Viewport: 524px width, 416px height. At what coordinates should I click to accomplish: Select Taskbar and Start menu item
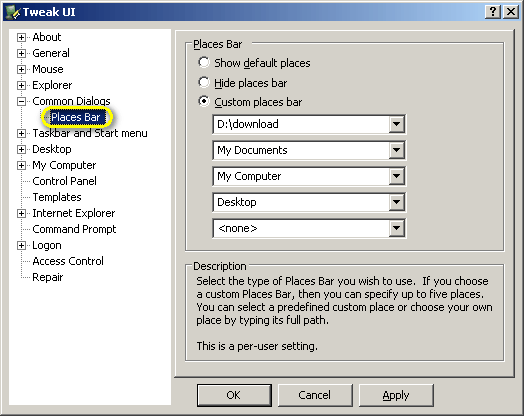point(90,133)
